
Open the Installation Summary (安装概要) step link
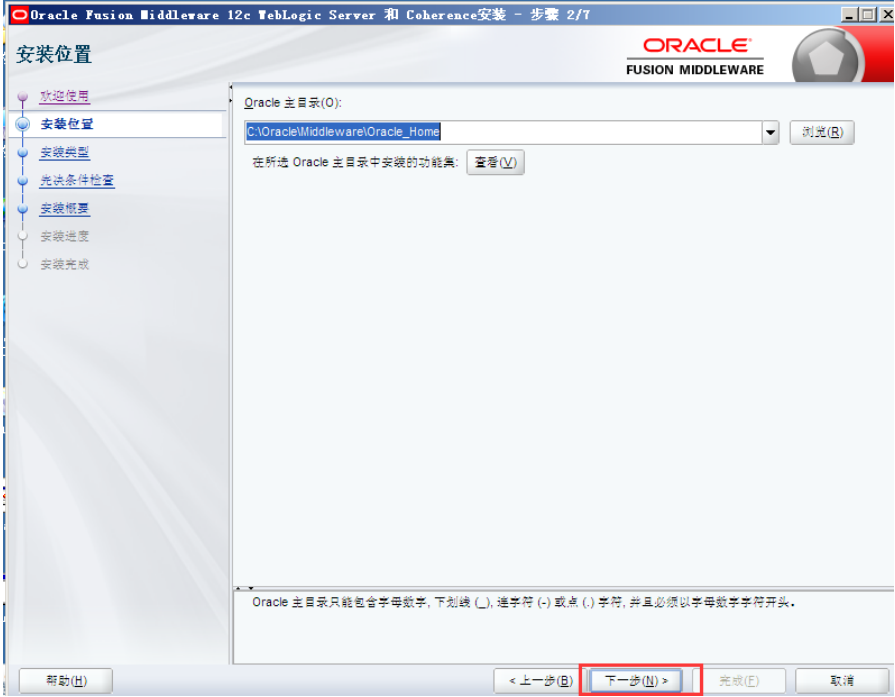pyautogui.click(x=64, y=208)
